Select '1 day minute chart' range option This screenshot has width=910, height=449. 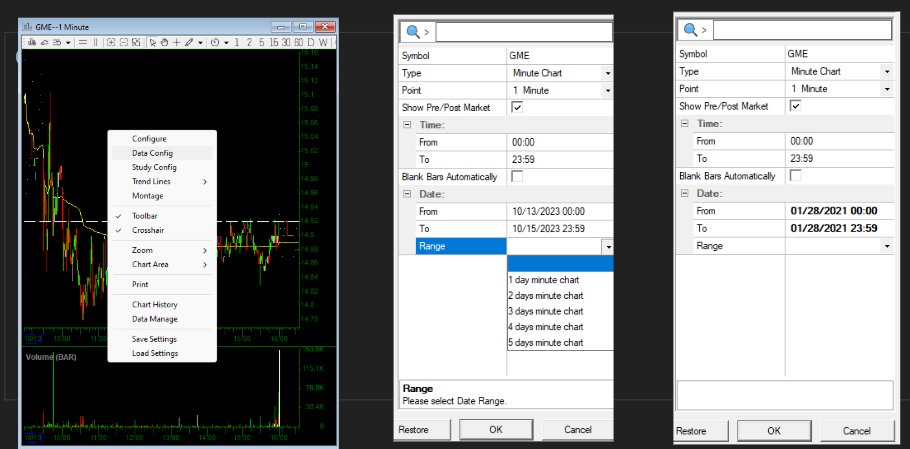pyautogui.click(x=559, y=280)
